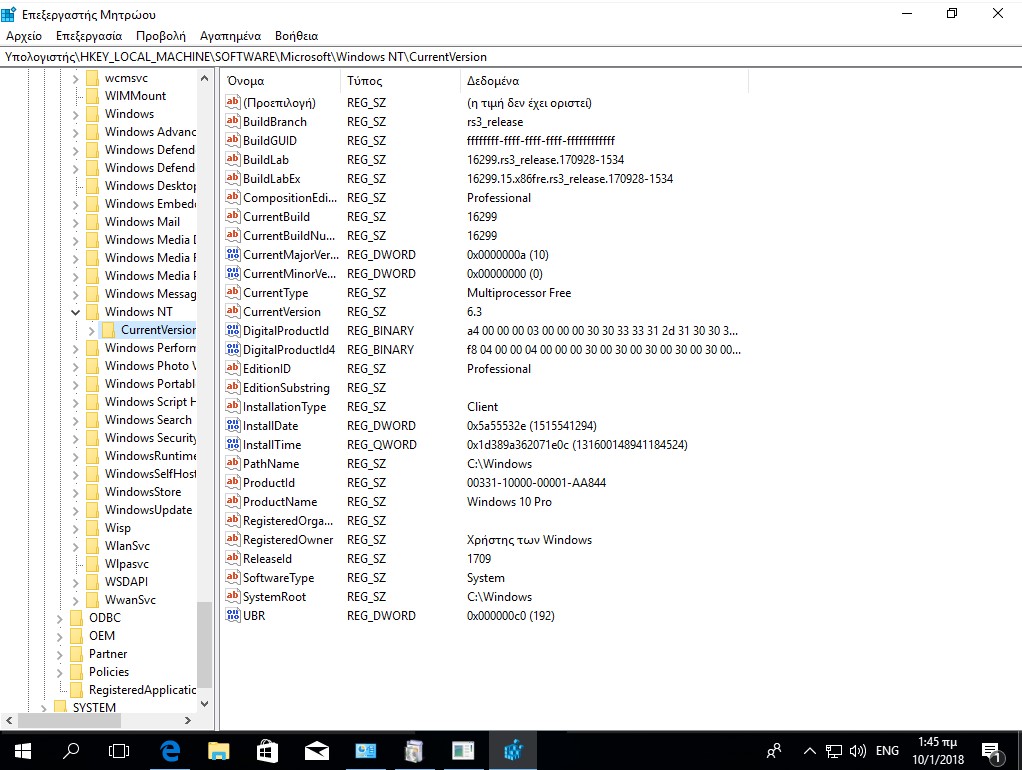Select the WlanSvc key
The height and width of the screenshot is (770, 1022).
(x=127, y=546)
